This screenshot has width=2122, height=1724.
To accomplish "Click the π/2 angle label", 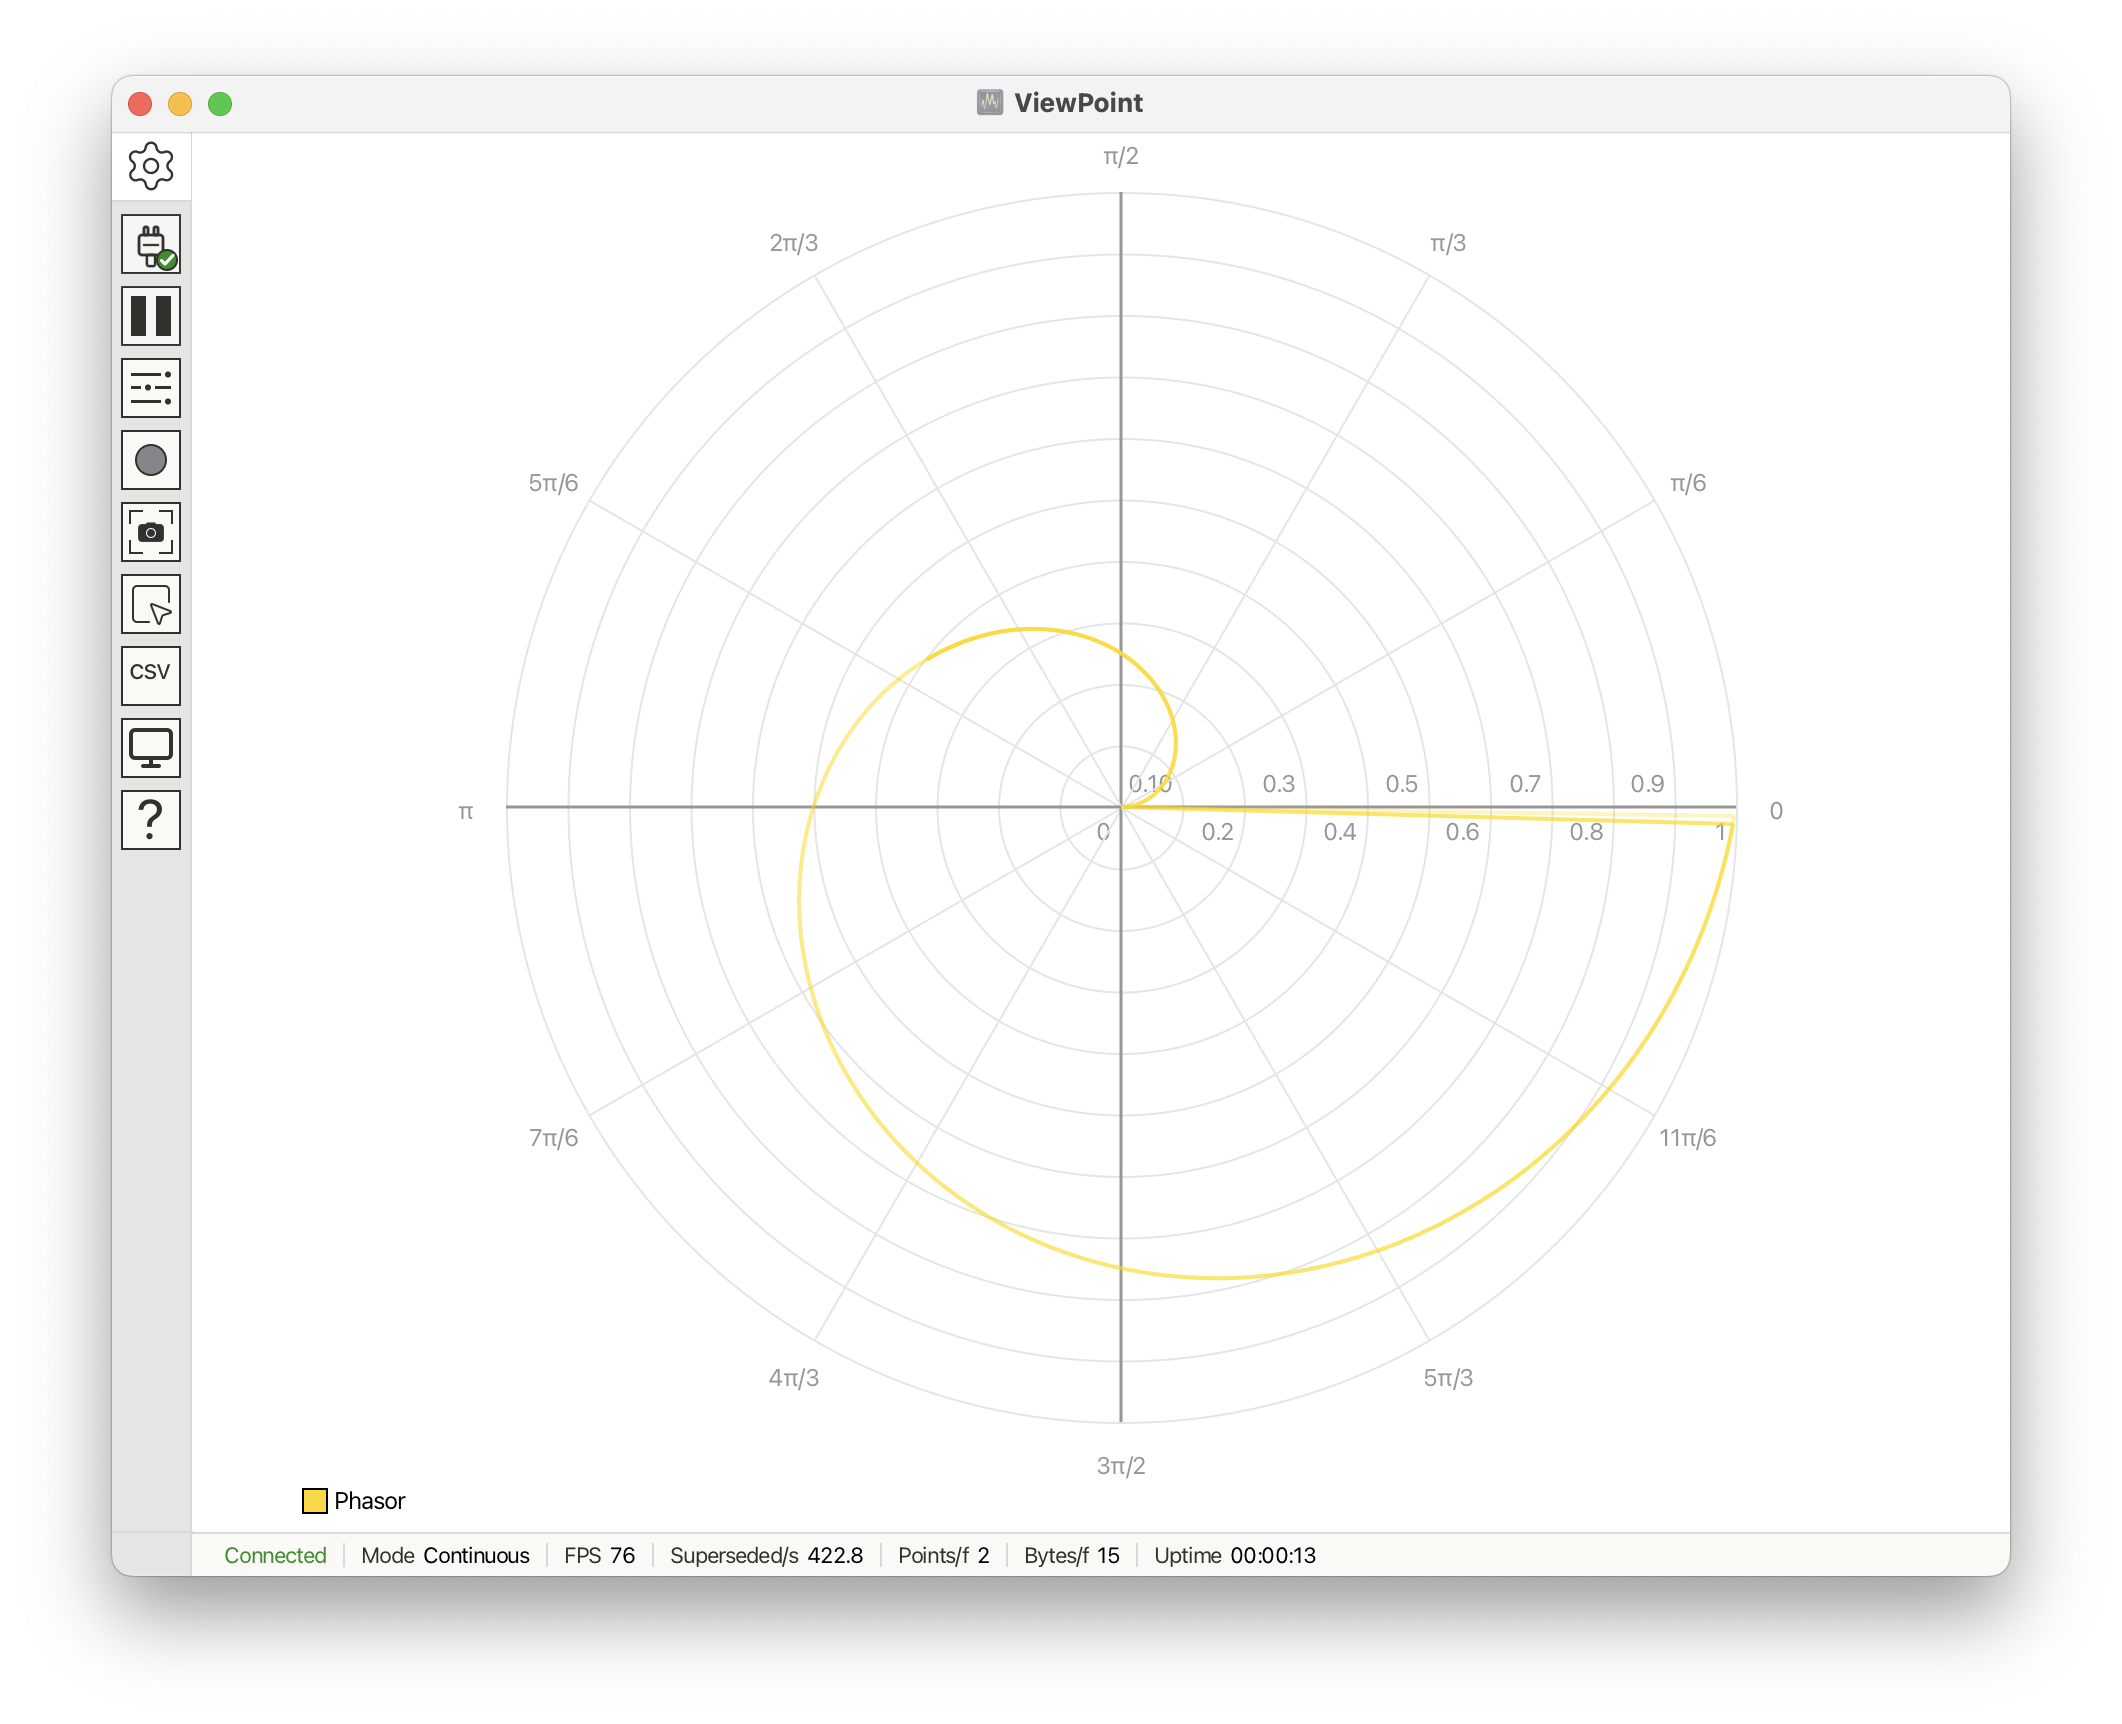I will tap(1121, 157).
